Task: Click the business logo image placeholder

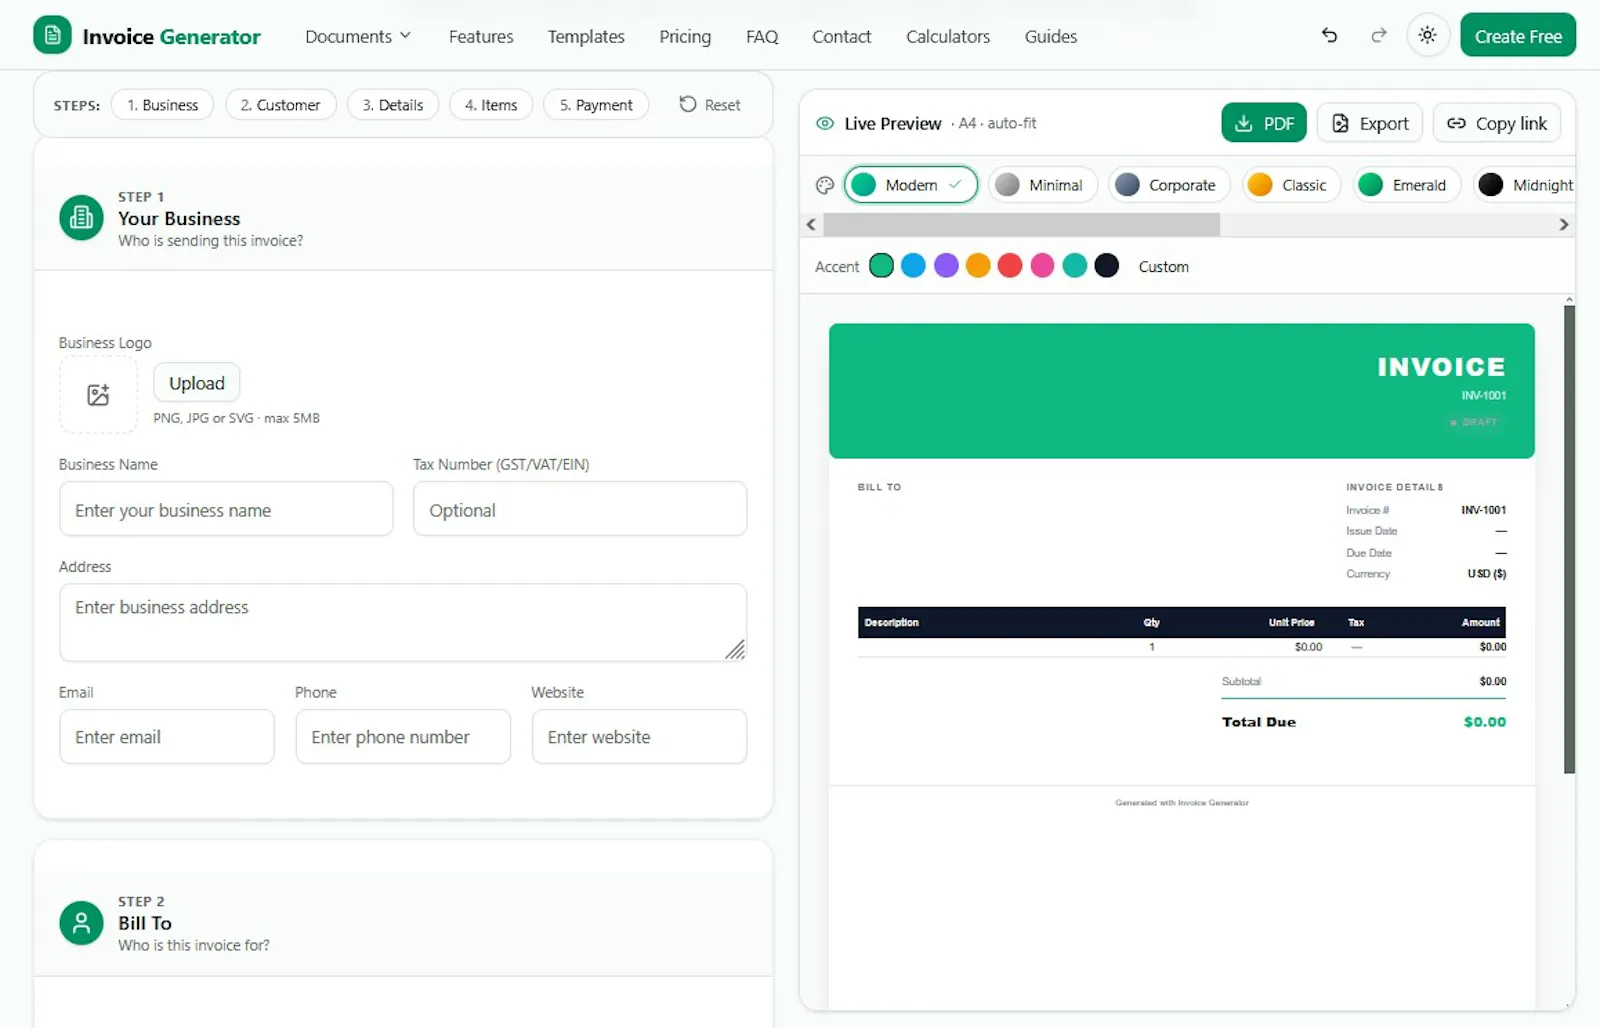Action: click(x=98, y=395)
